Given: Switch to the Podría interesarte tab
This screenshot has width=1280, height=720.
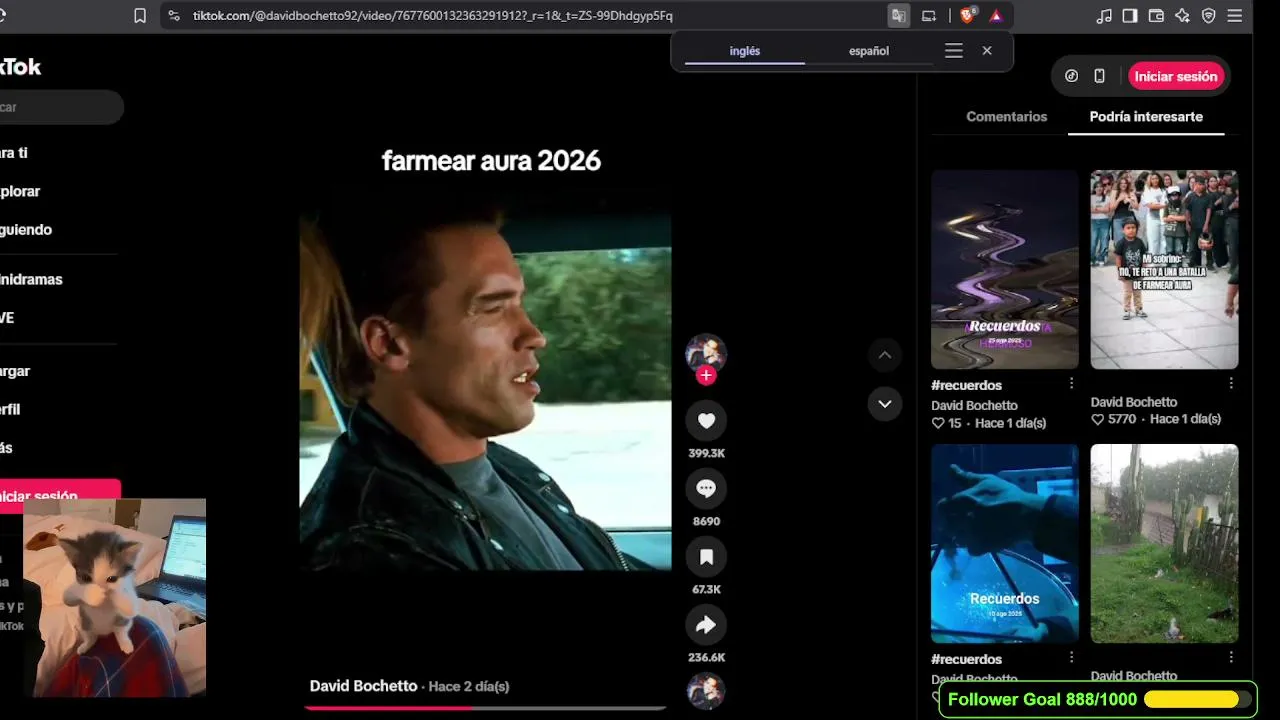Looking at the screenshot, I should click(x=1146, y=117).
